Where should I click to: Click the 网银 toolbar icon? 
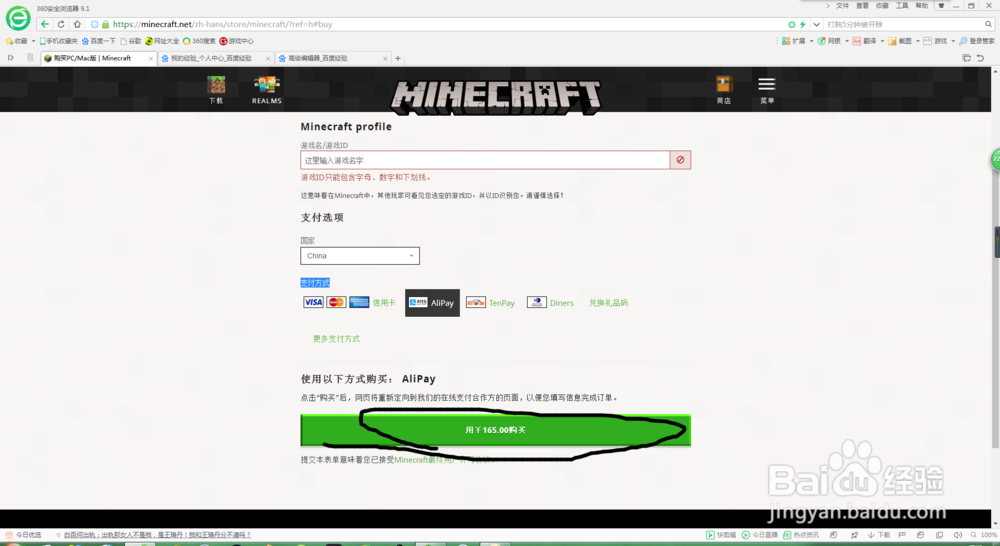tap(830, 41)
